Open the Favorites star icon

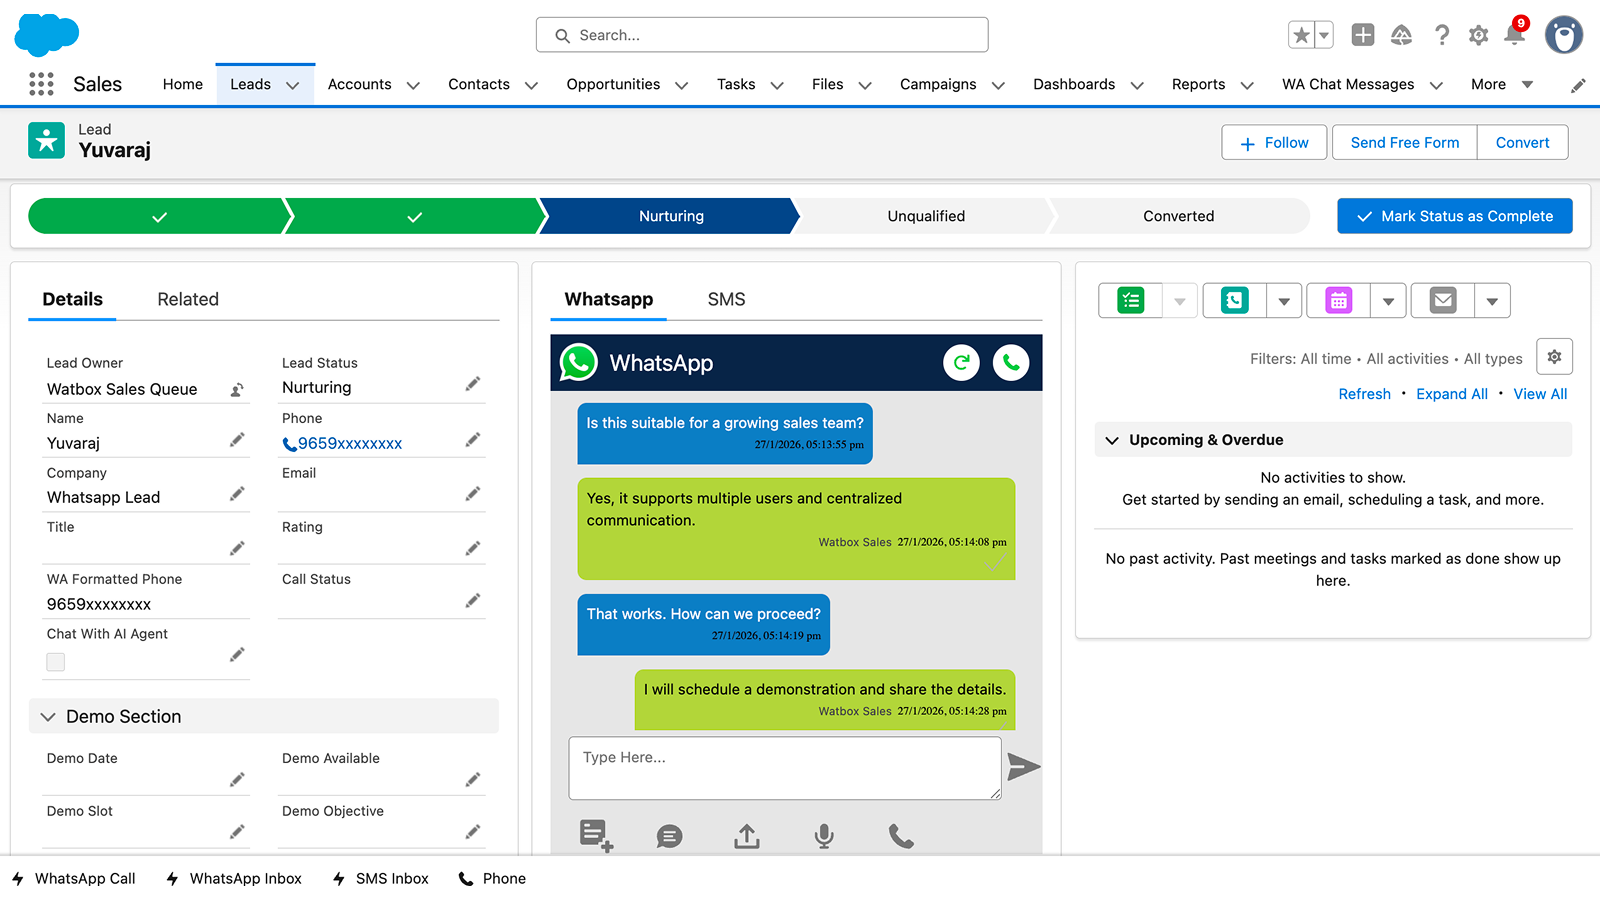[1301, 35]
